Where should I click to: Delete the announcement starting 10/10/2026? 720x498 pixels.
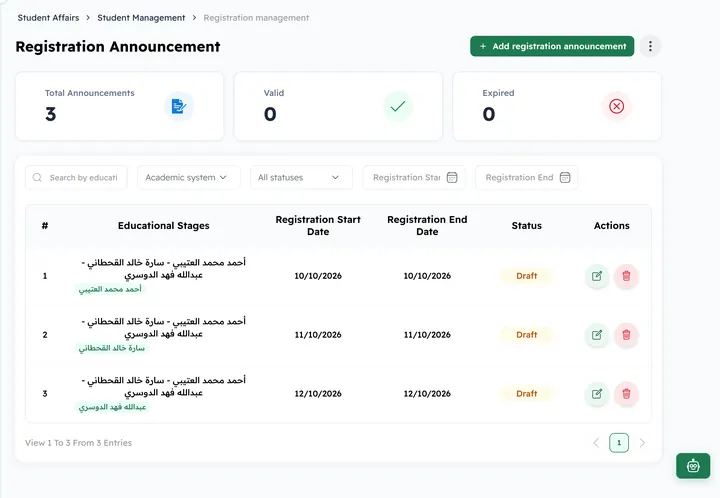click(x=626, y=276)
